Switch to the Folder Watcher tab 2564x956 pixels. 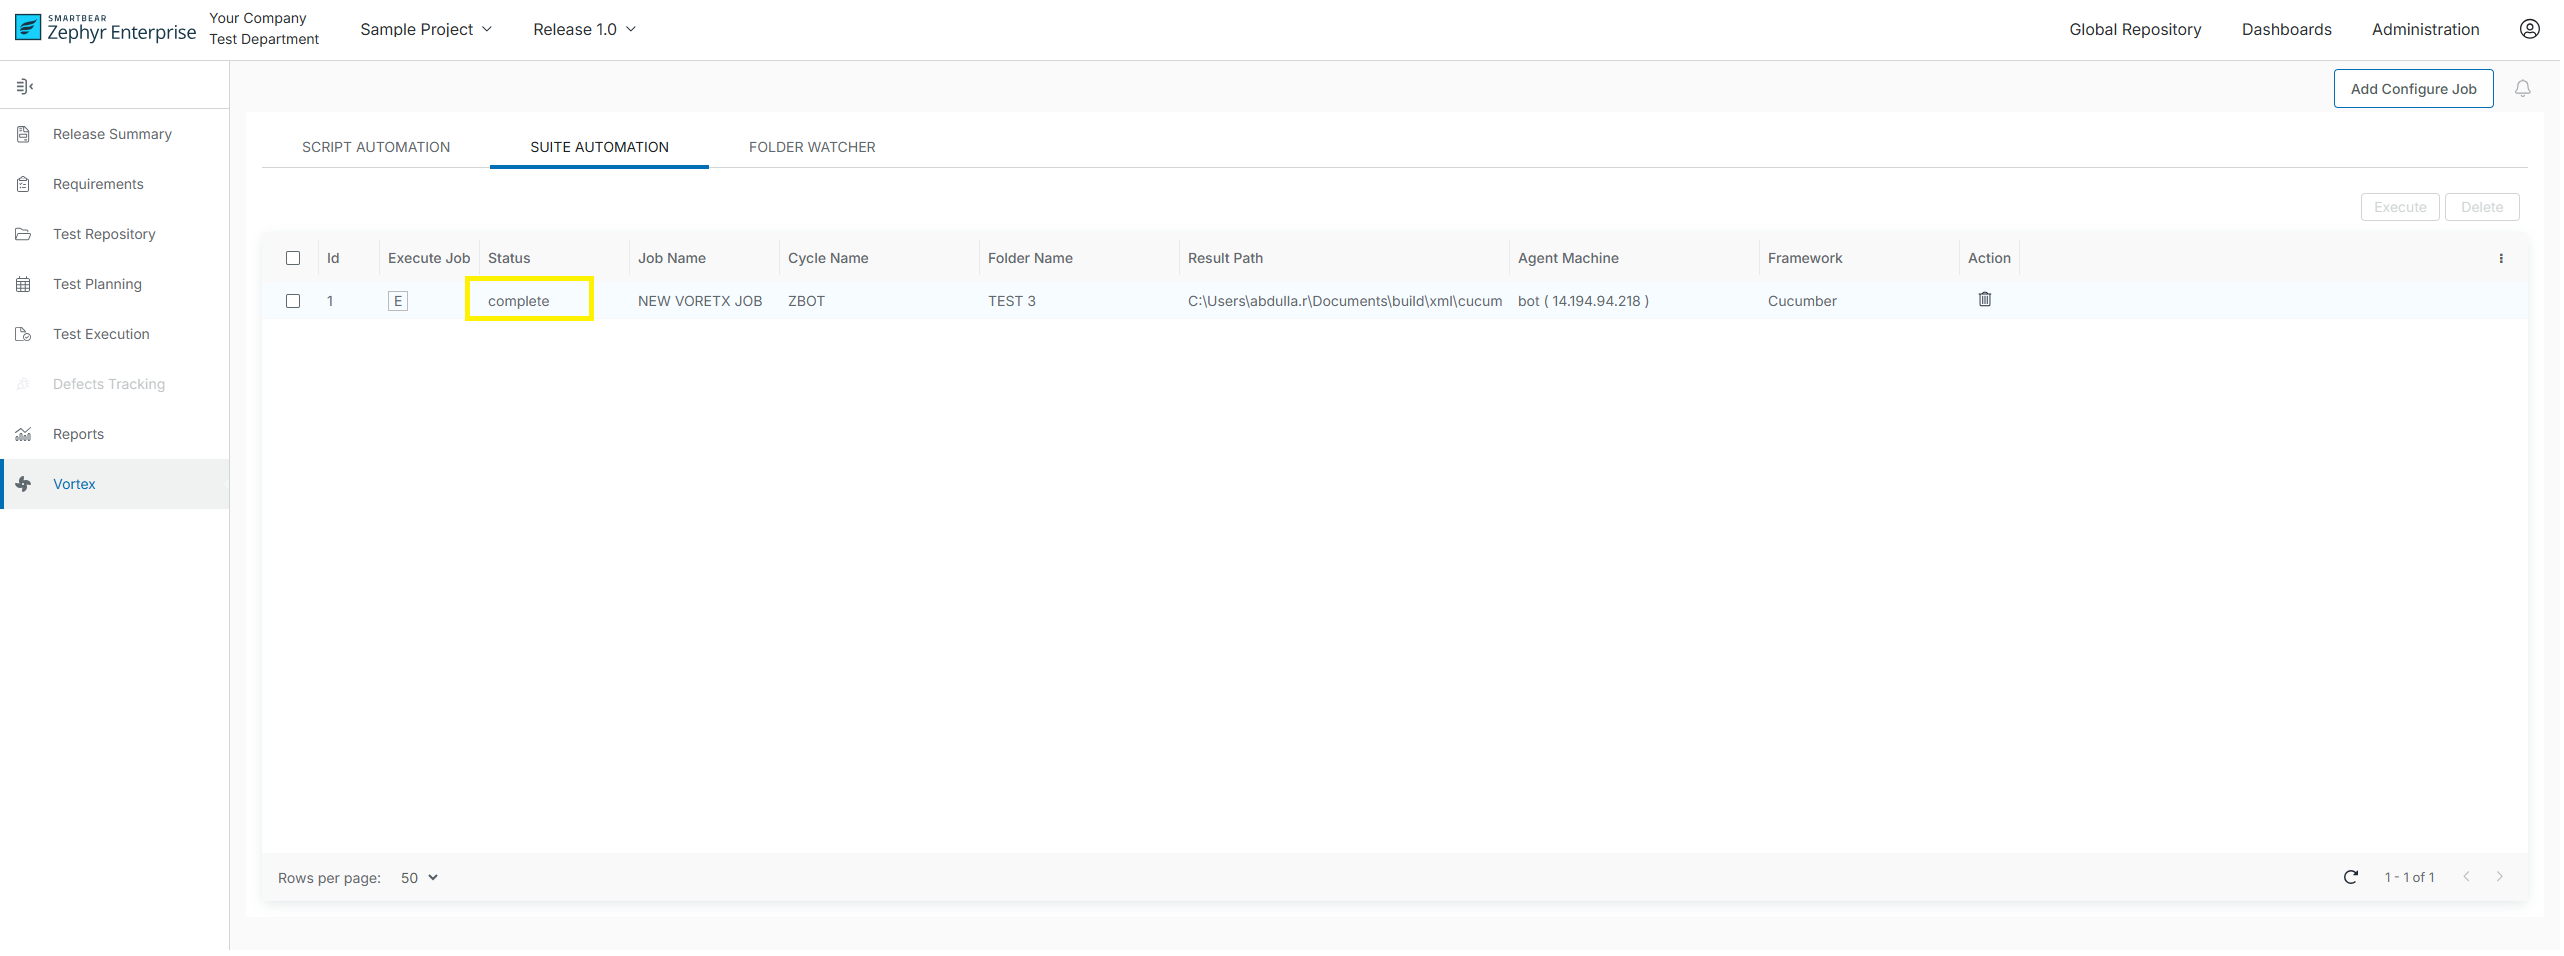point(811,147)
